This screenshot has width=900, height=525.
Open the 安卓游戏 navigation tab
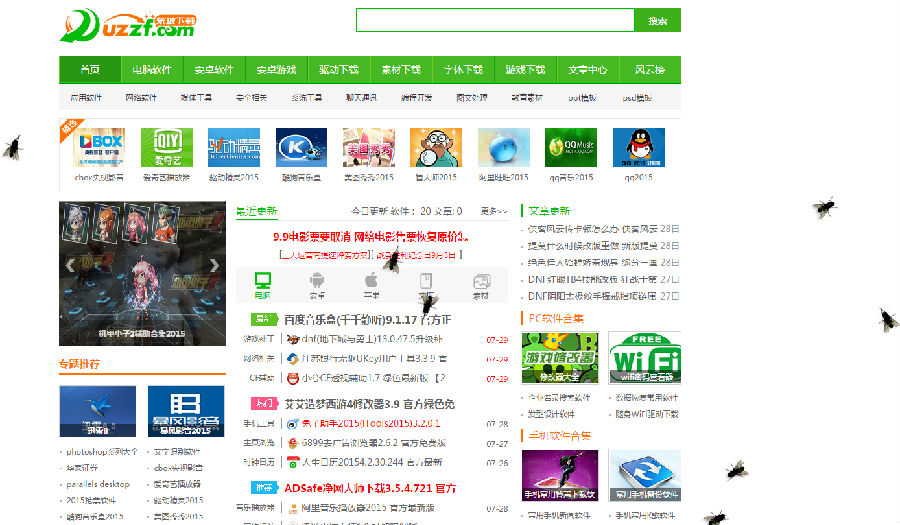277,69
